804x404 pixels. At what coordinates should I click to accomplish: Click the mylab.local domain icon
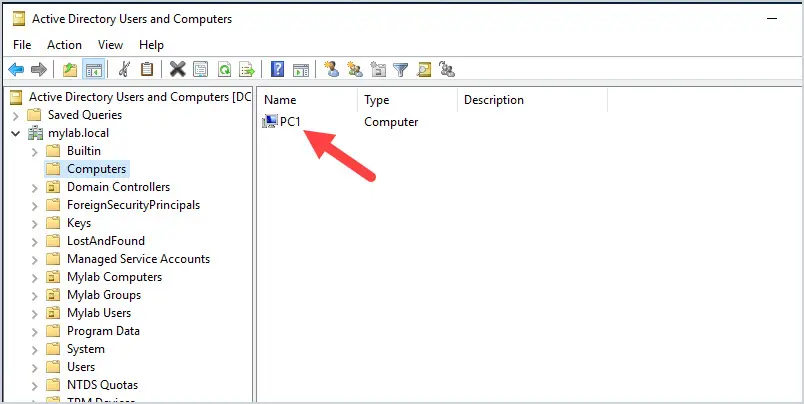35,133
